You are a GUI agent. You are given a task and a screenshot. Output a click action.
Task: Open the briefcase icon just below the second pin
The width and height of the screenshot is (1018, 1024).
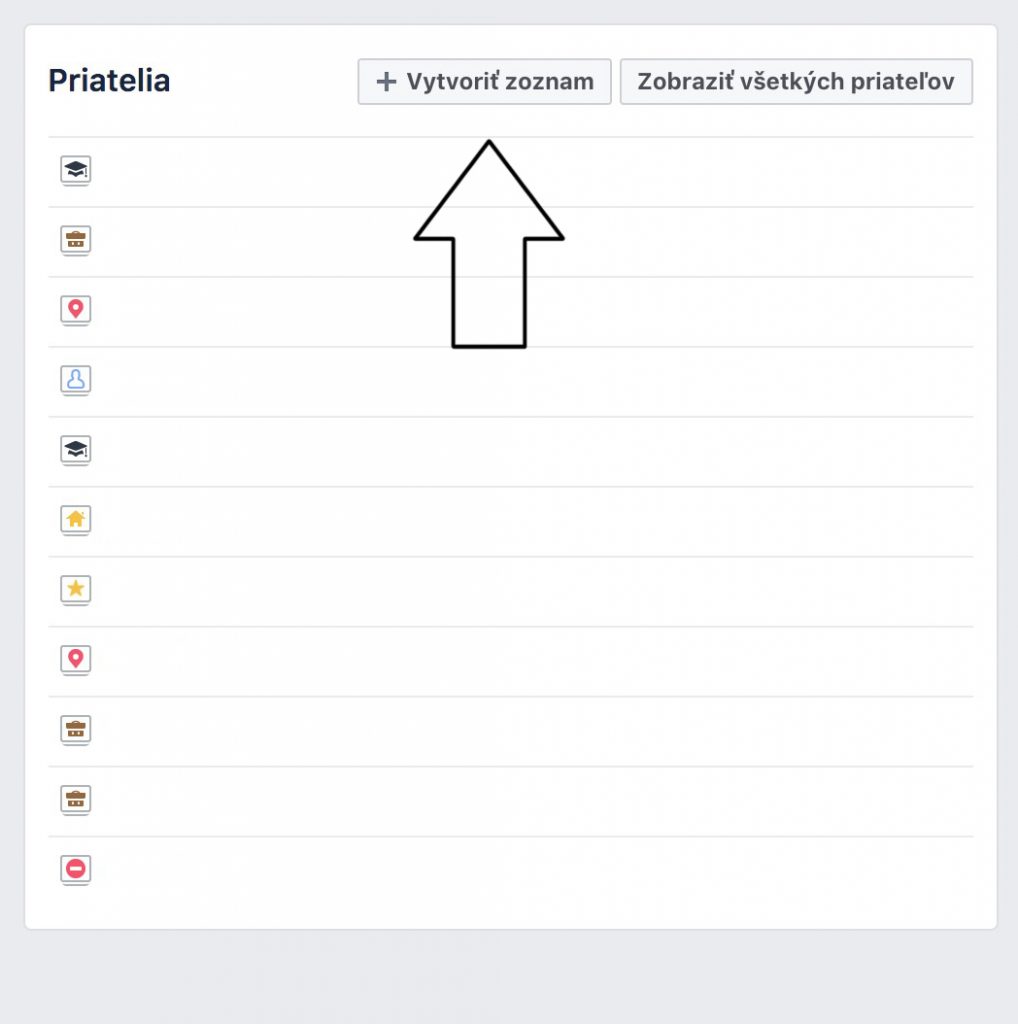(76, 729)
